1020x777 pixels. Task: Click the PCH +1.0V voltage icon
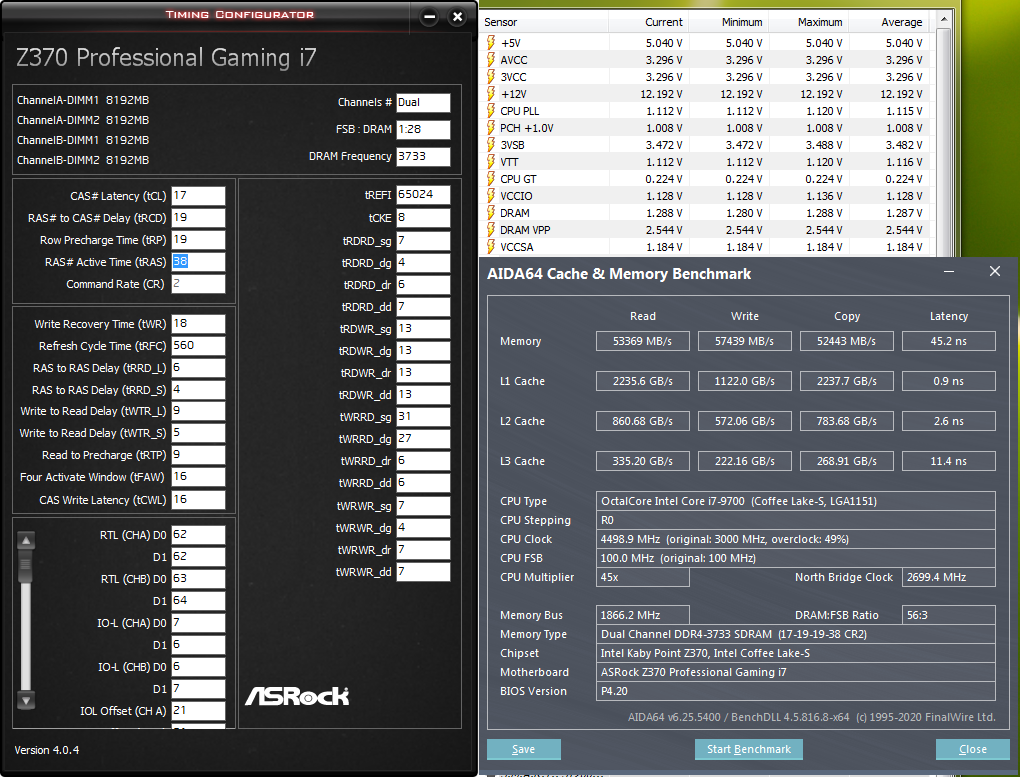[x=491, y=128]
